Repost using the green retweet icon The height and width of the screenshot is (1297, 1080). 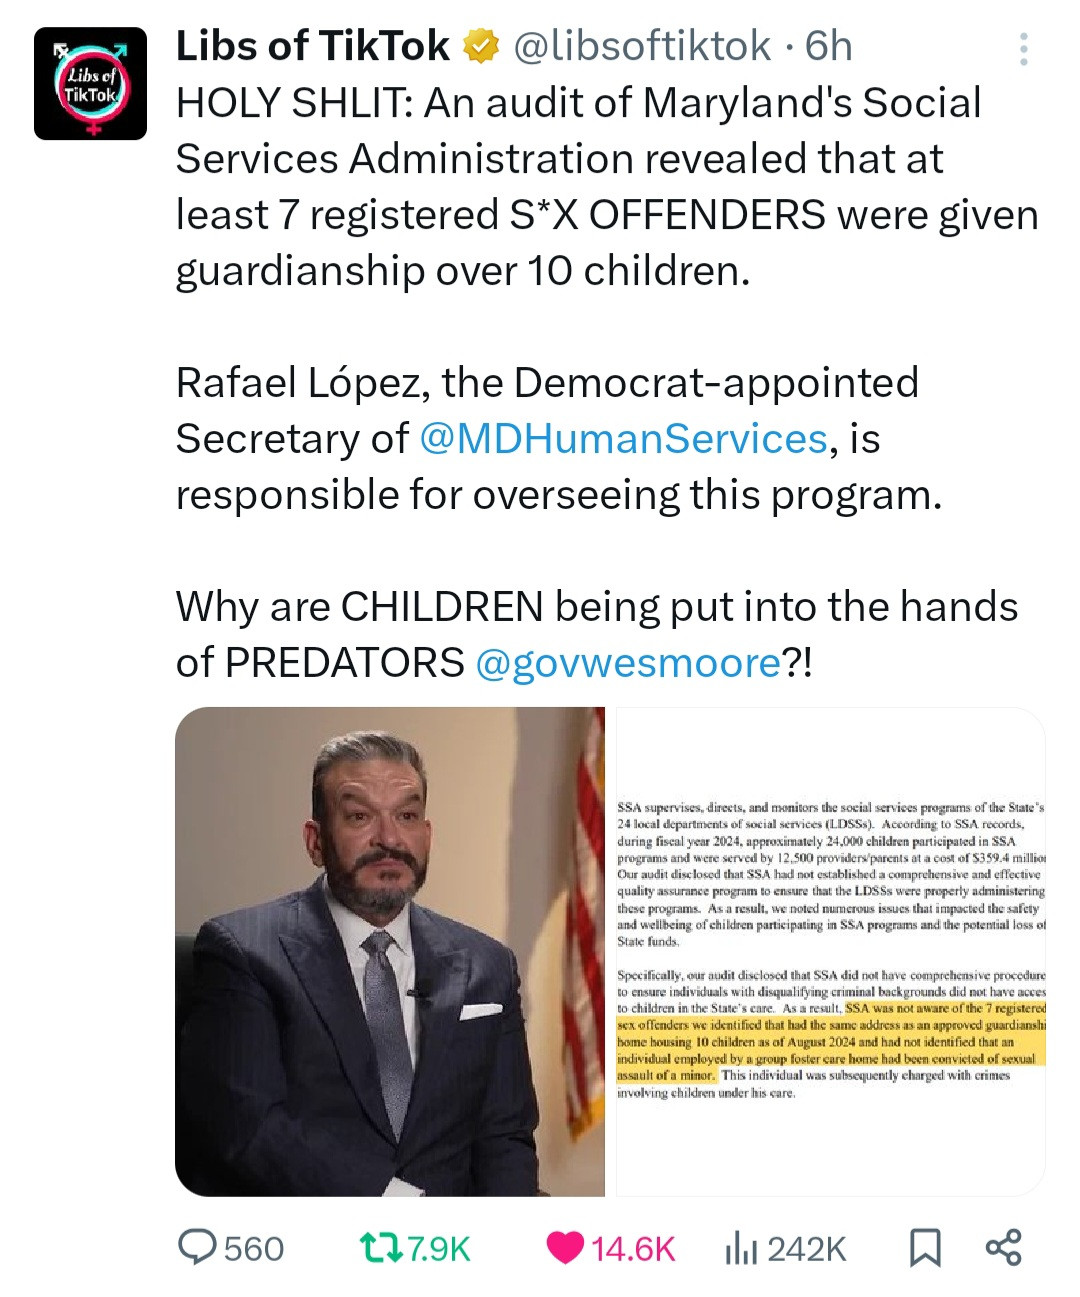point(380,1248)
